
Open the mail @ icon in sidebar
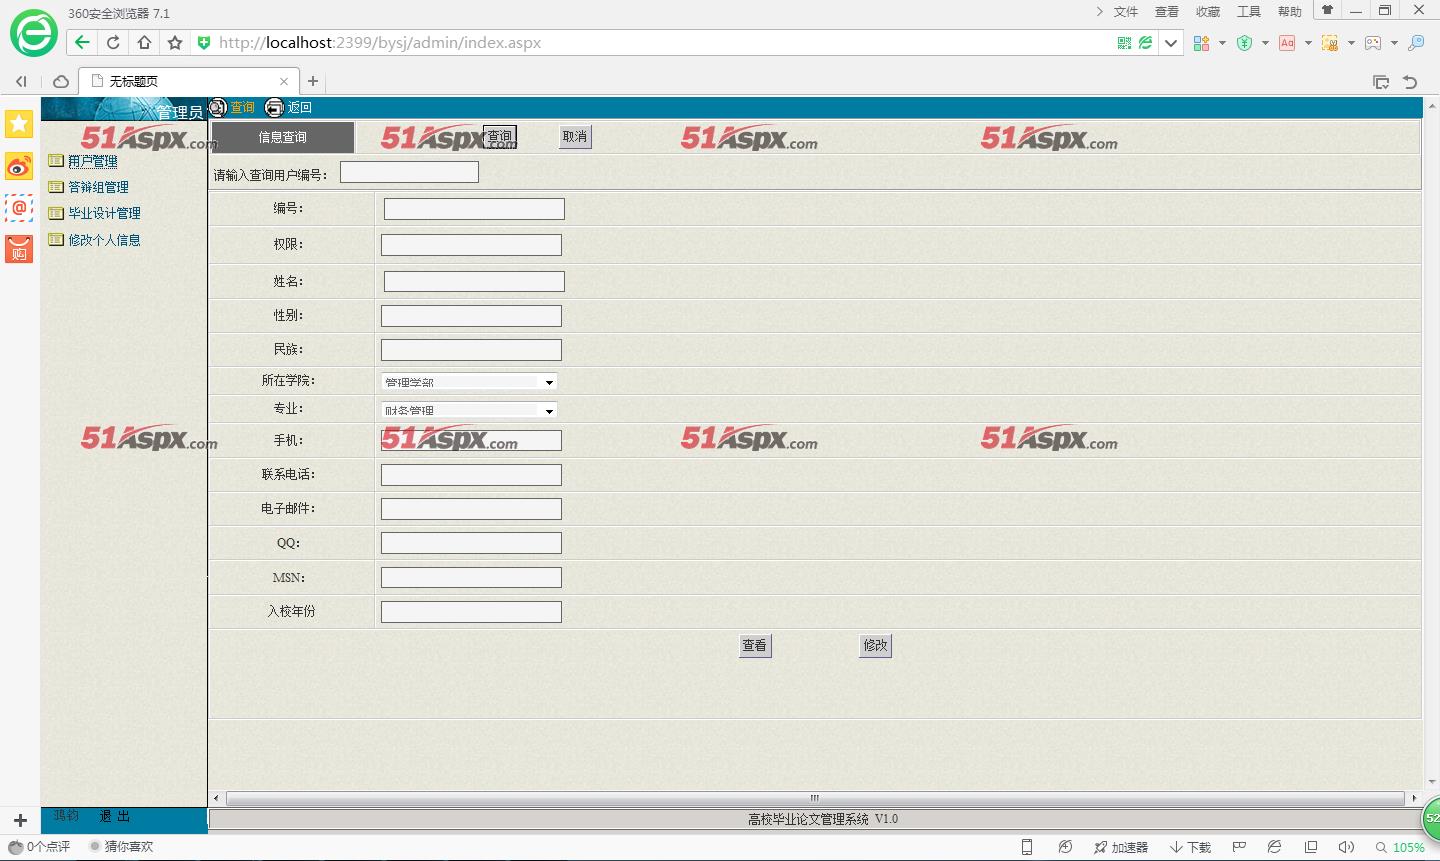[19, 208]
